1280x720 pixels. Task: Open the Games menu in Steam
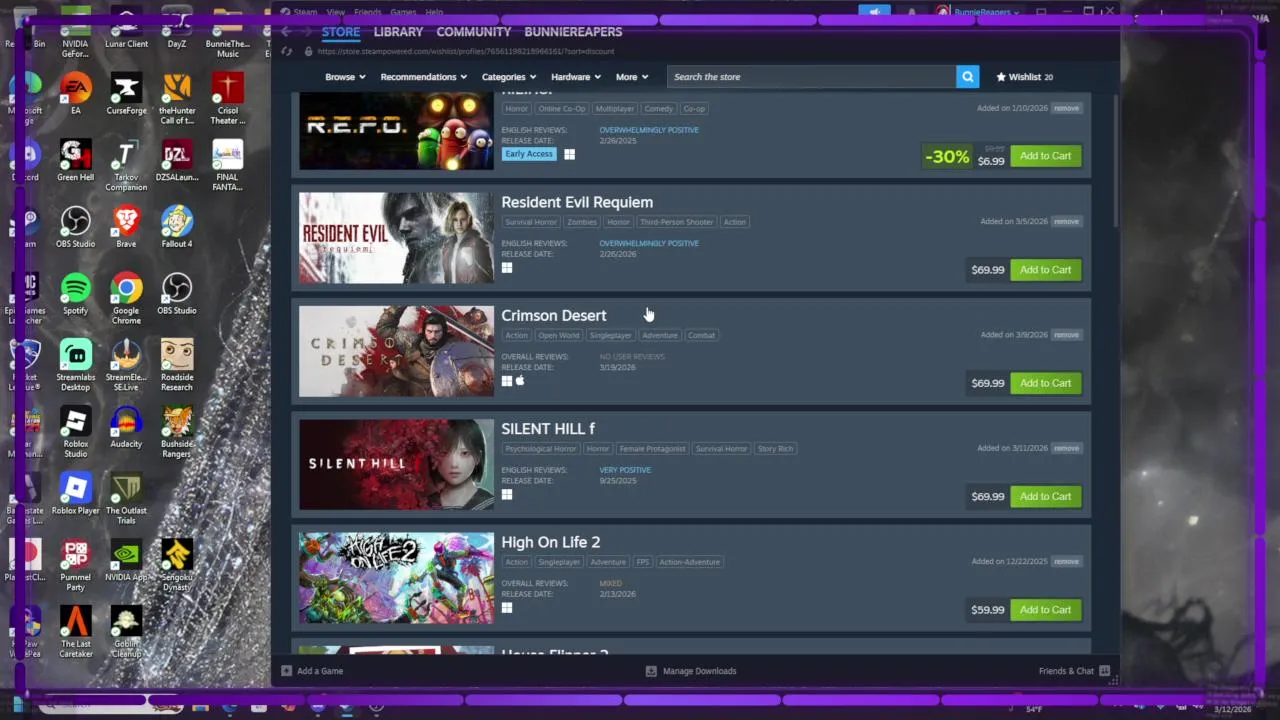pyautogui.click(x=403, y=12)
